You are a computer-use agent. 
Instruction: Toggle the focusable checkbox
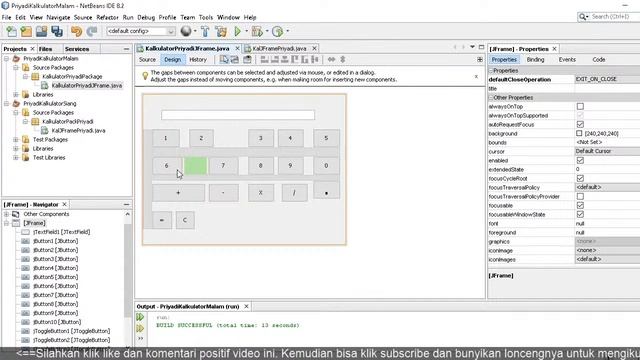point(580,205)
